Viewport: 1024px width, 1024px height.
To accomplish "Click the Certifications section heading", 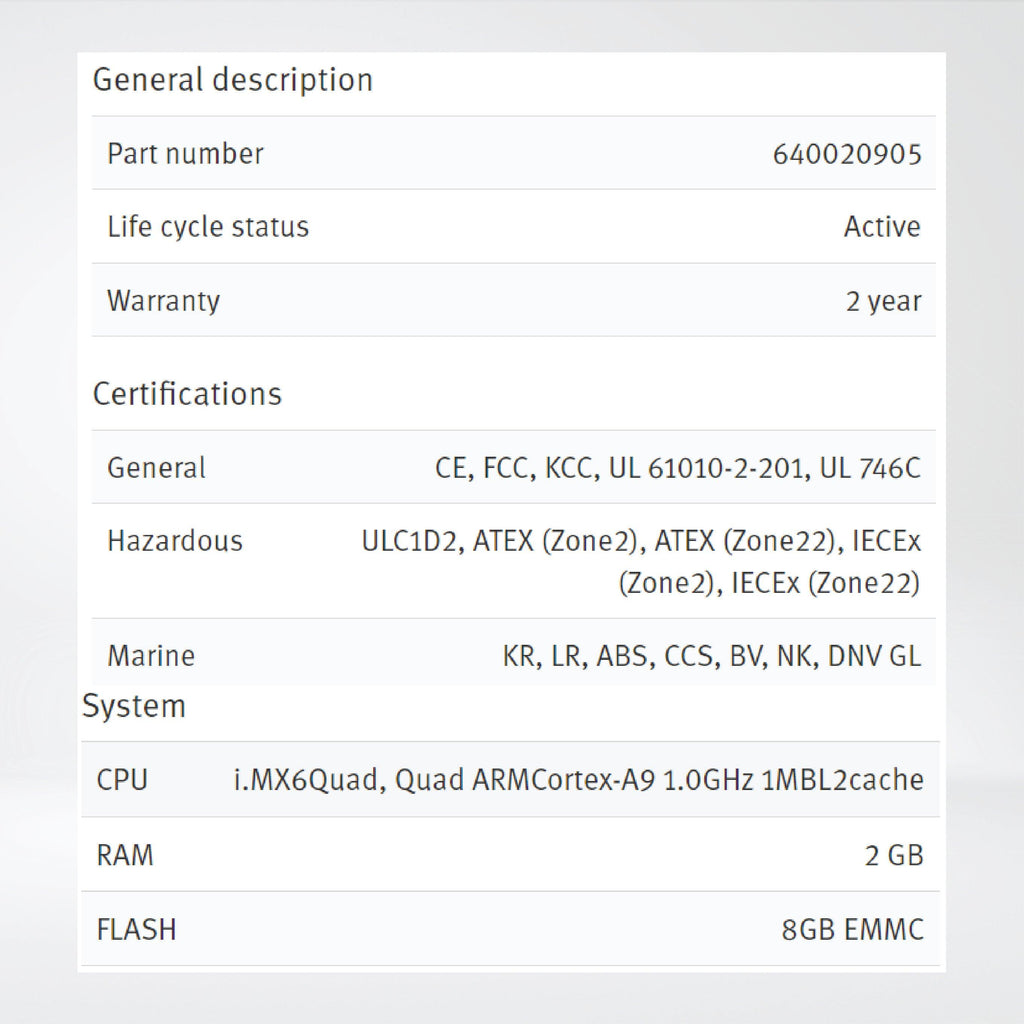I will point(187,394).
